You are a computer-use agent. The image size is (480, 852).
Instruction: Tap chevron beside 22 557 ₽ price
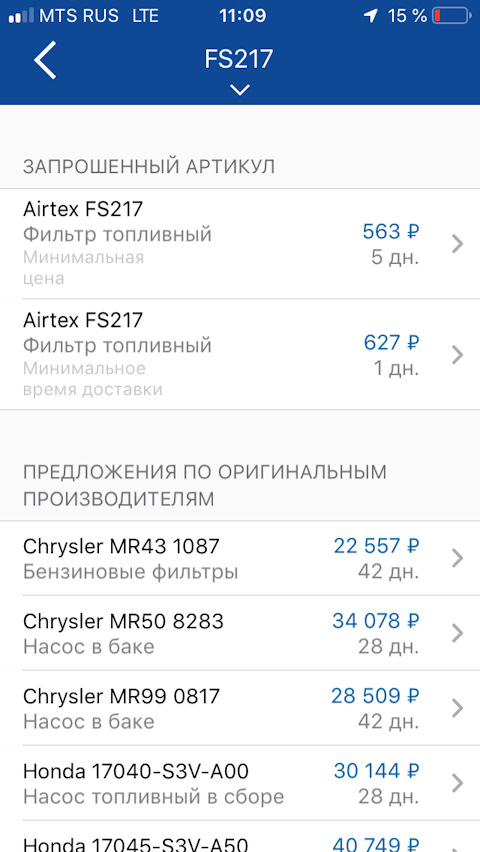457,558
